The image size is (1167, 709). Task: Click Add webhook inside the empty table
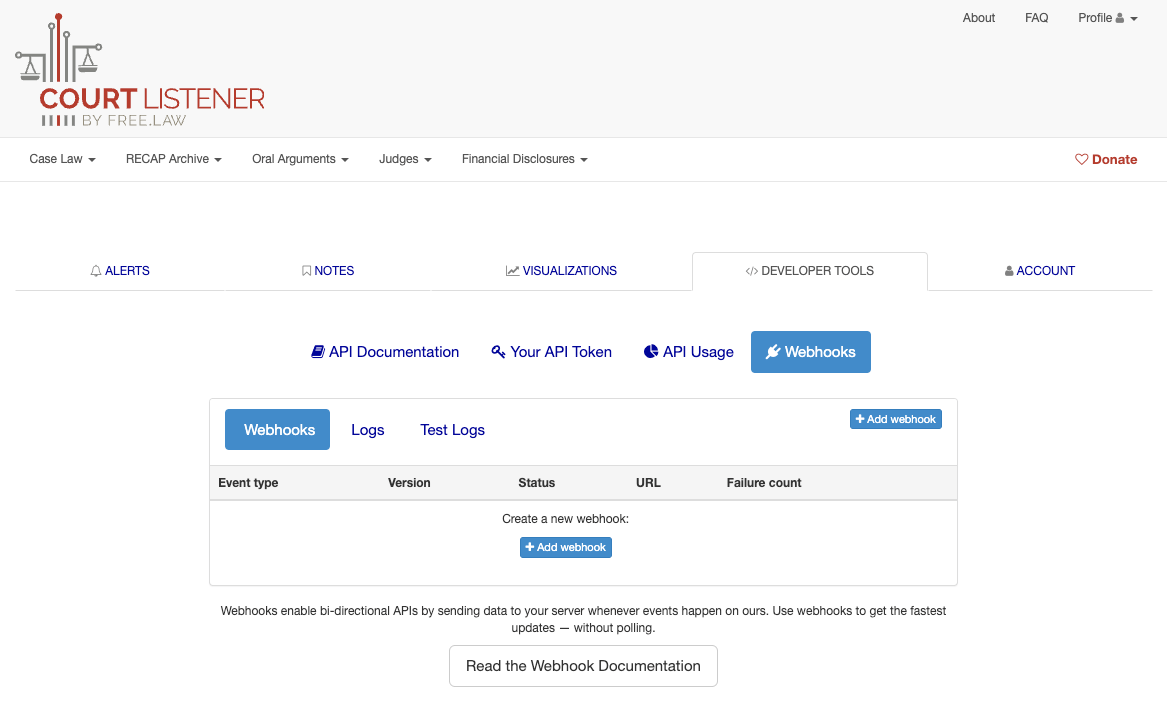pos(565,547)
